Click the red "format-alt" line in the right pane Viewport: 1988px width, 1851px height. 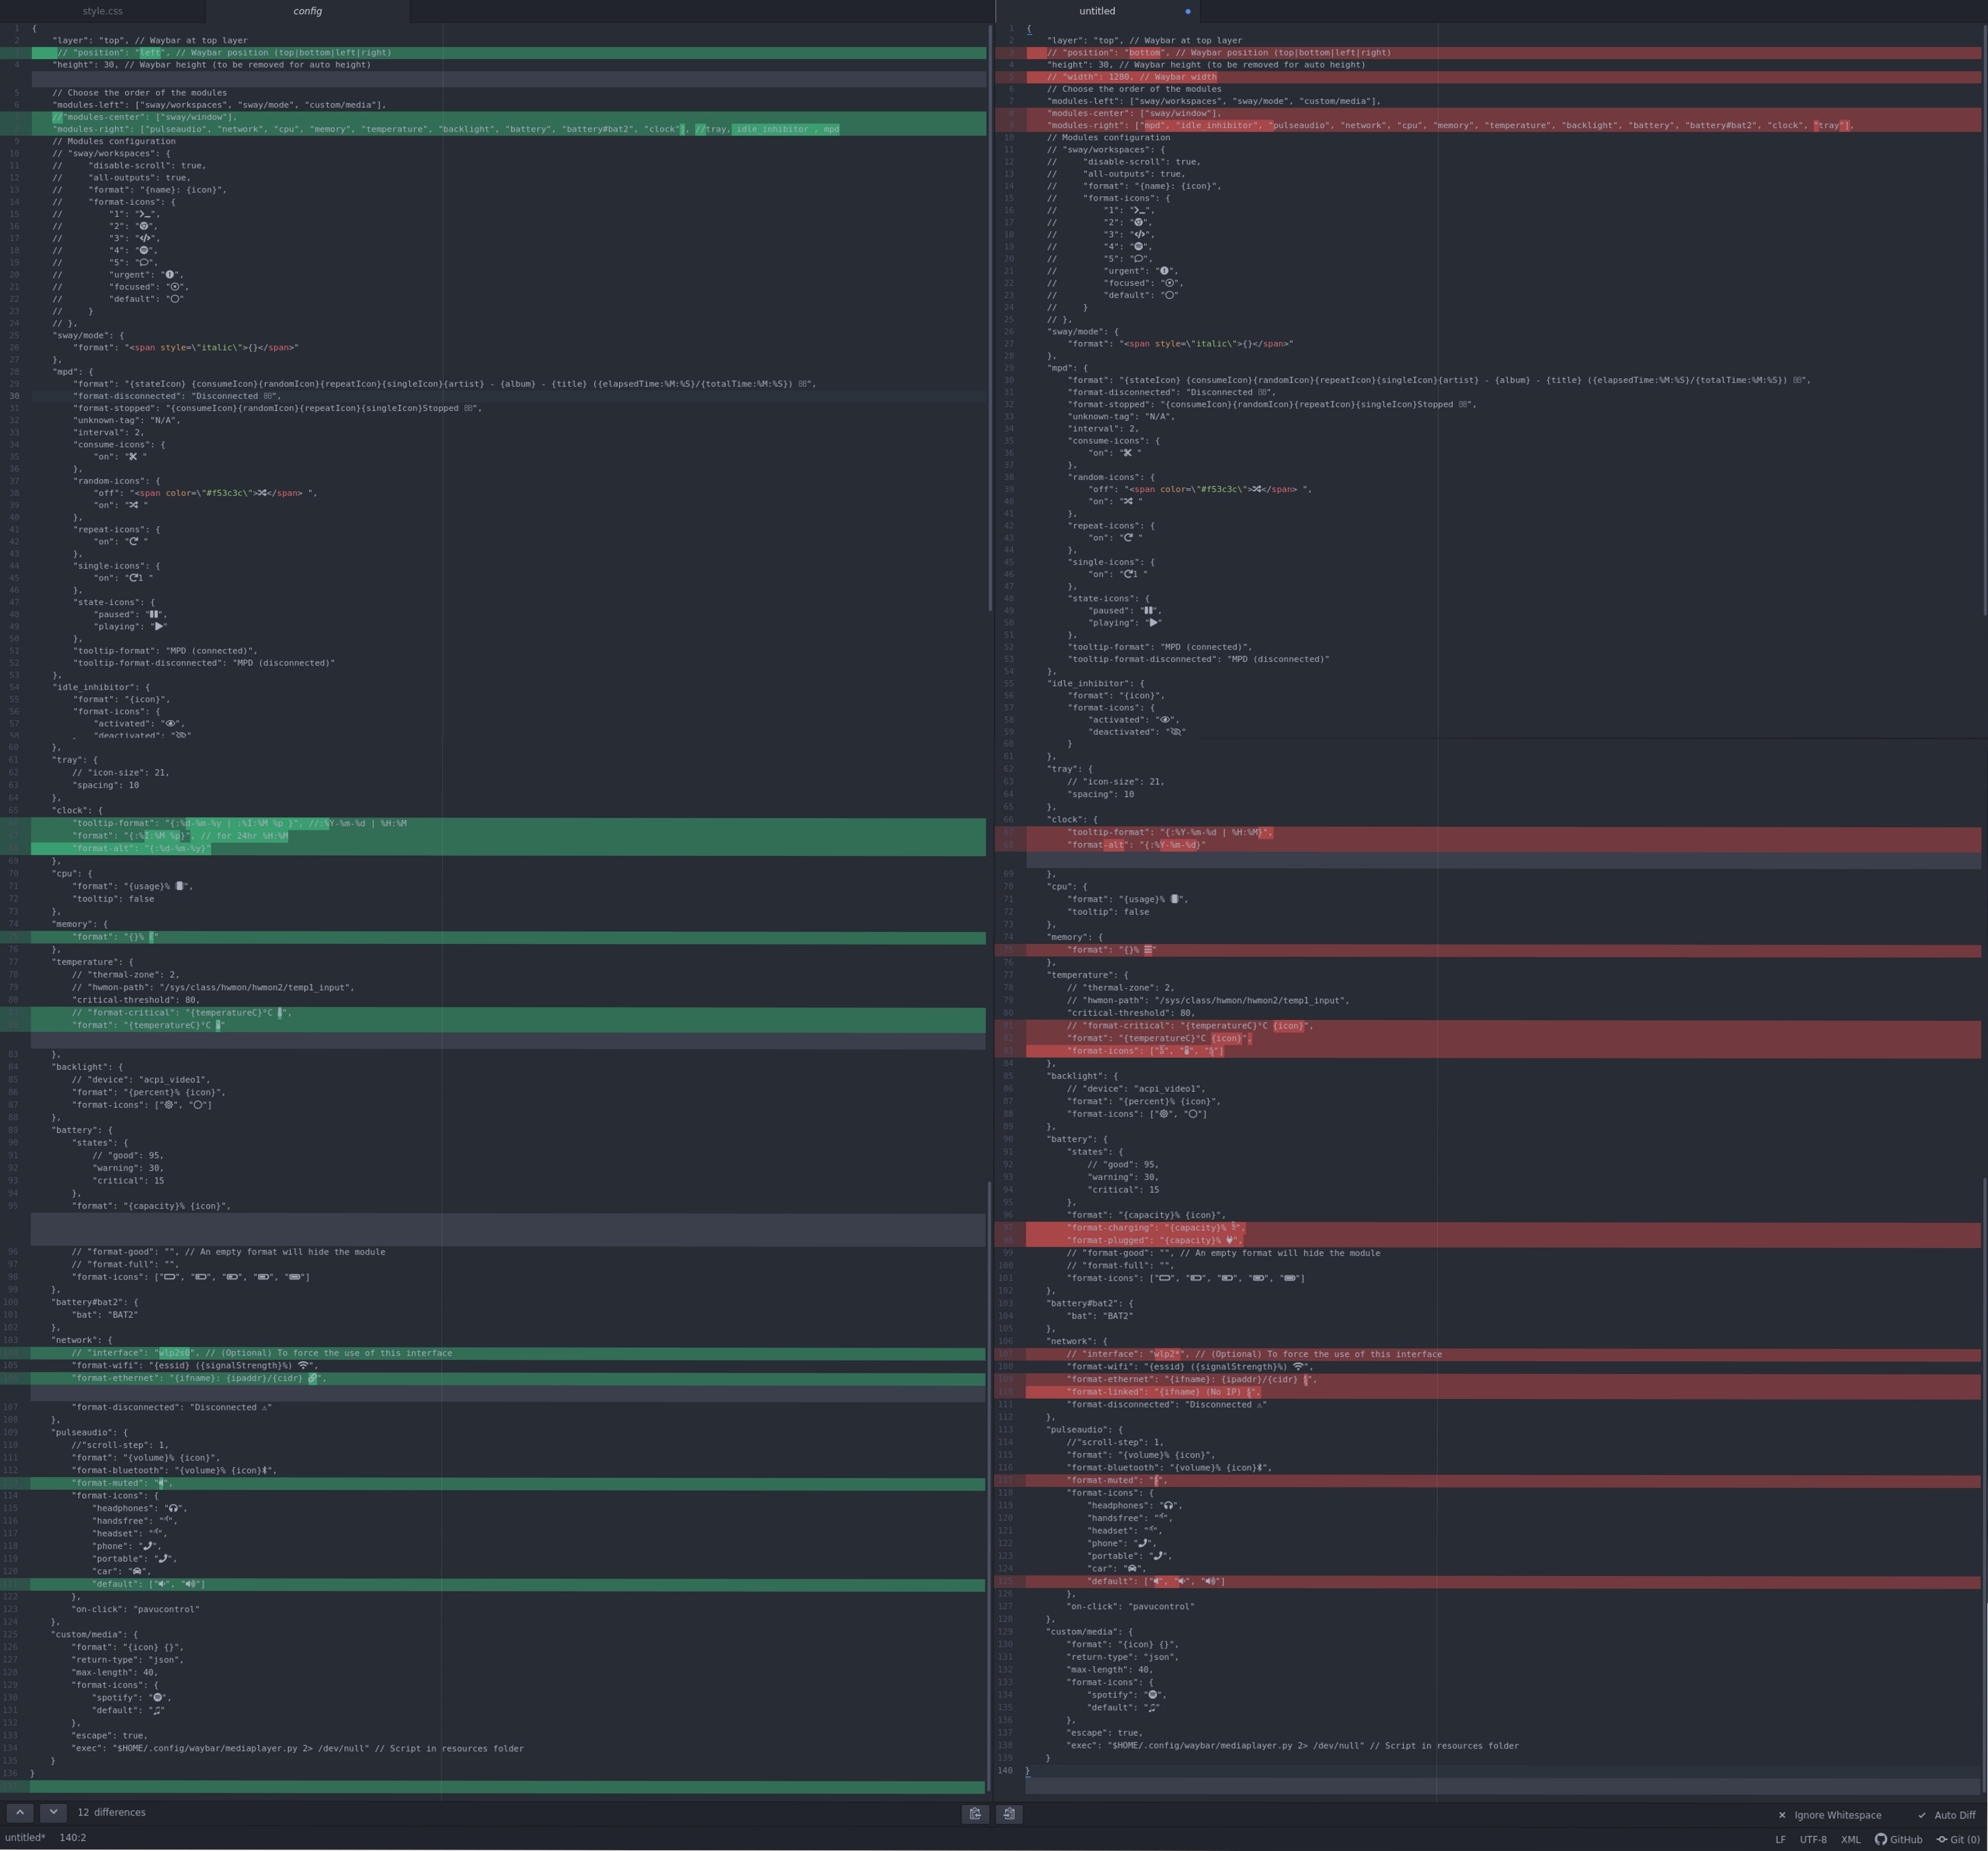pos(1503,845)
